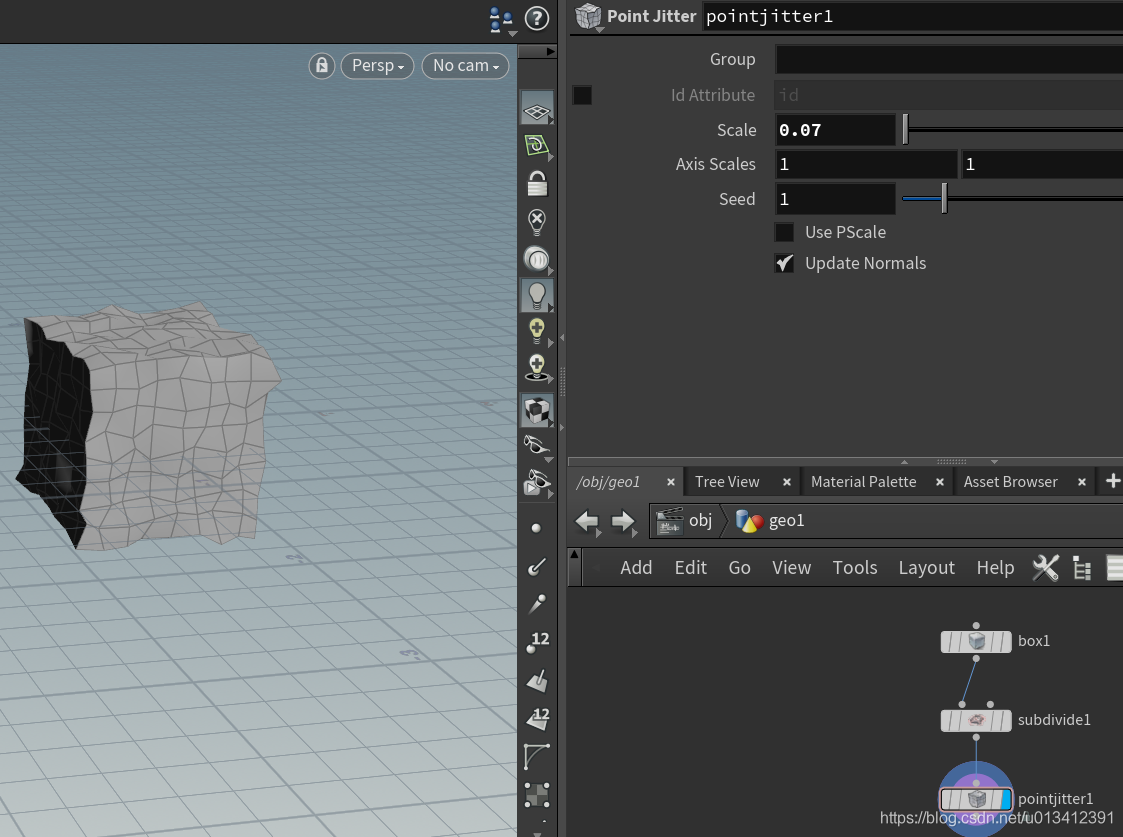
Task: Click the viewer linking people icon
Action: coord(501,18)
